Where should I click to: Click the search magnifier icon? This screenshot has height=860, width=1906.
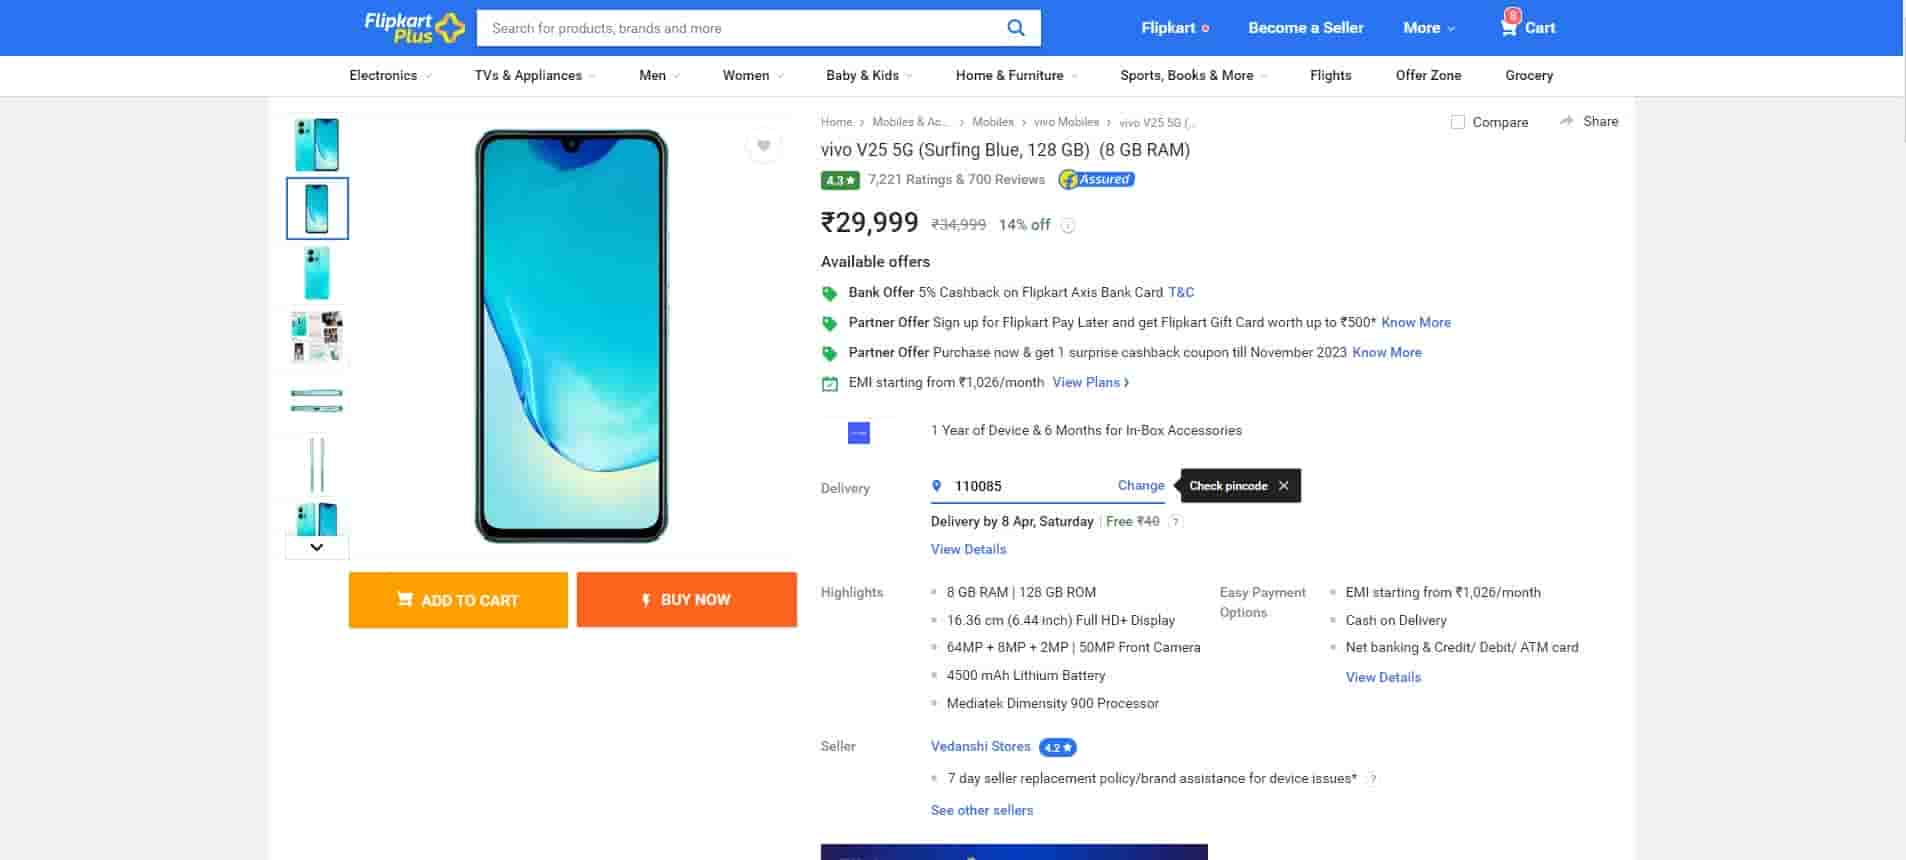click(x=1015, y=28)
